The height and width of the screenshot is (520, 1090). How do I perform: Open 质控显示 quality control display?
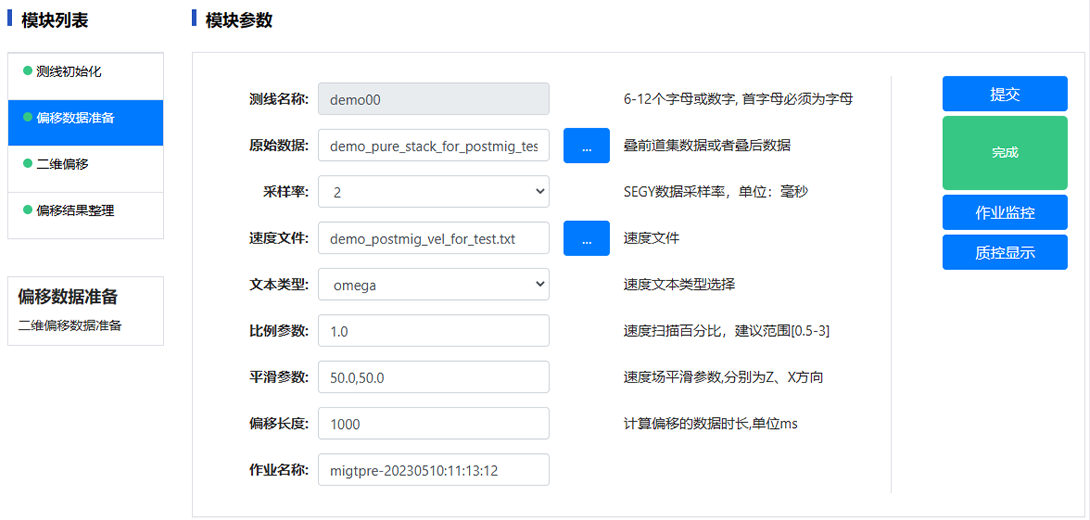pos(1004,253)
